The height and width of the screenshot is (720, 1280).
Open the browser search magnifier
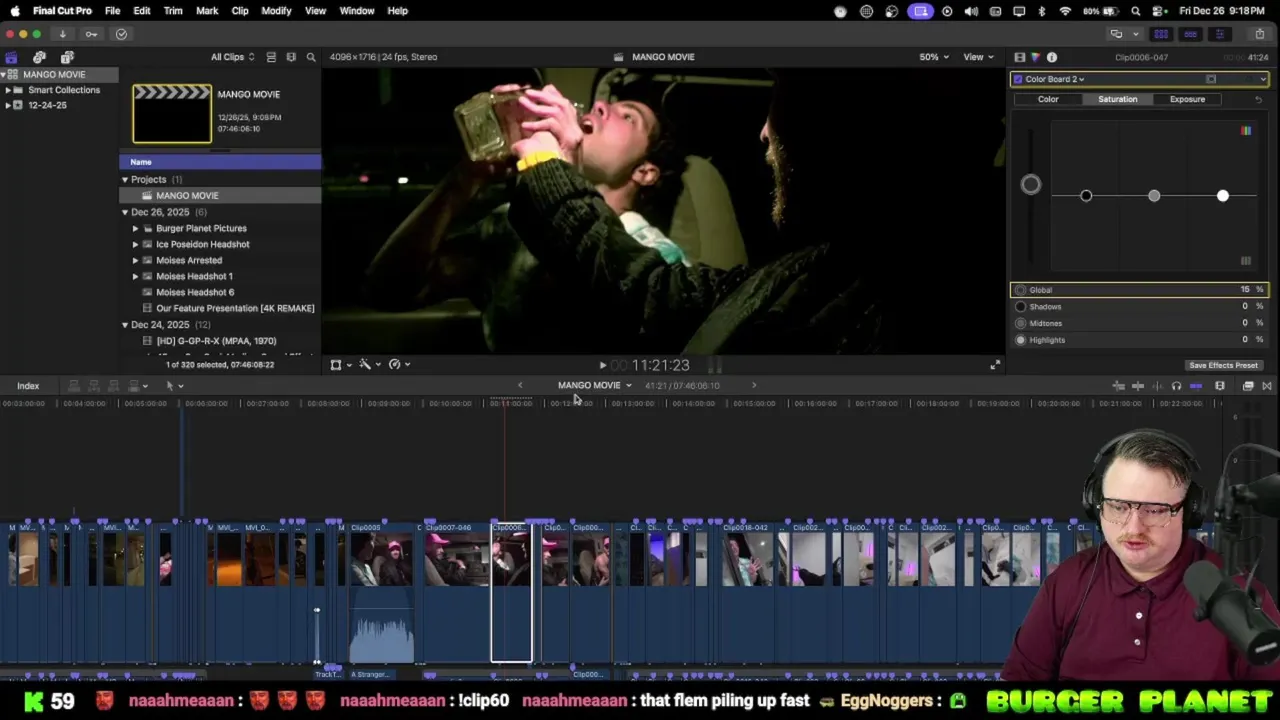point(311,57)
